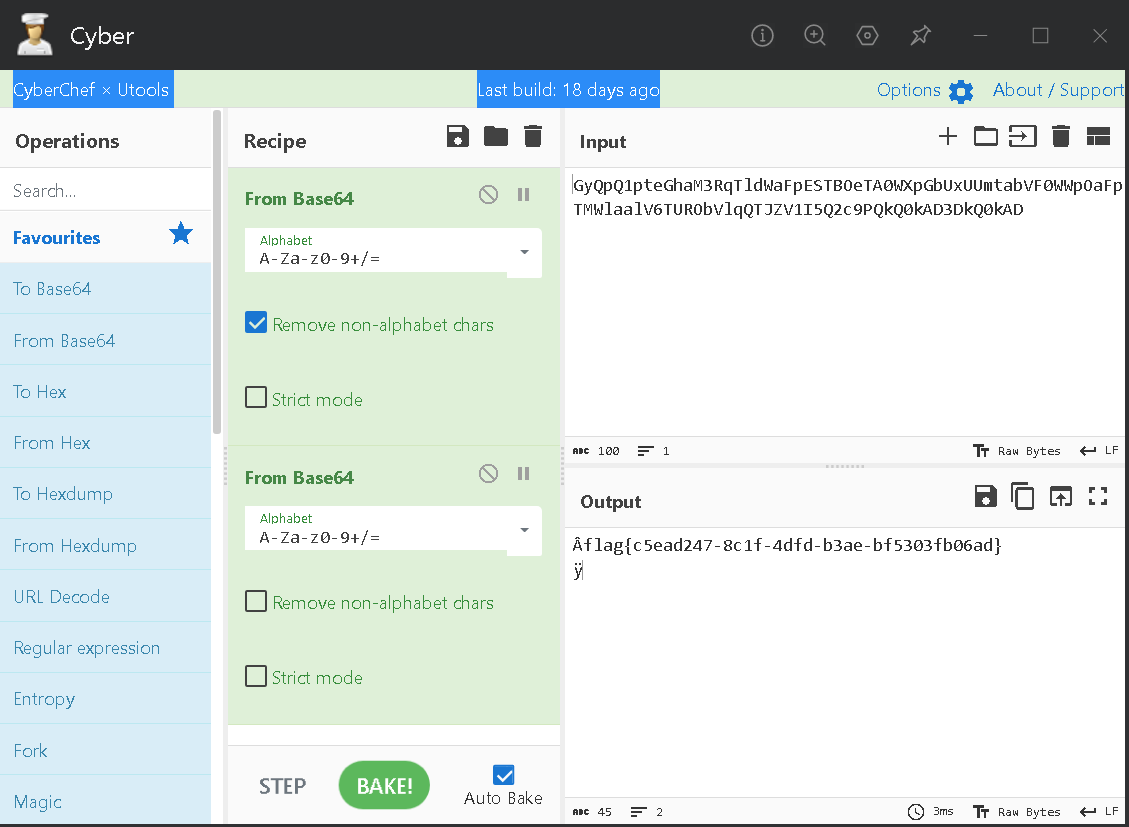
Task: Click the chef logo in the title bar
Action: [x=35, y=35]
